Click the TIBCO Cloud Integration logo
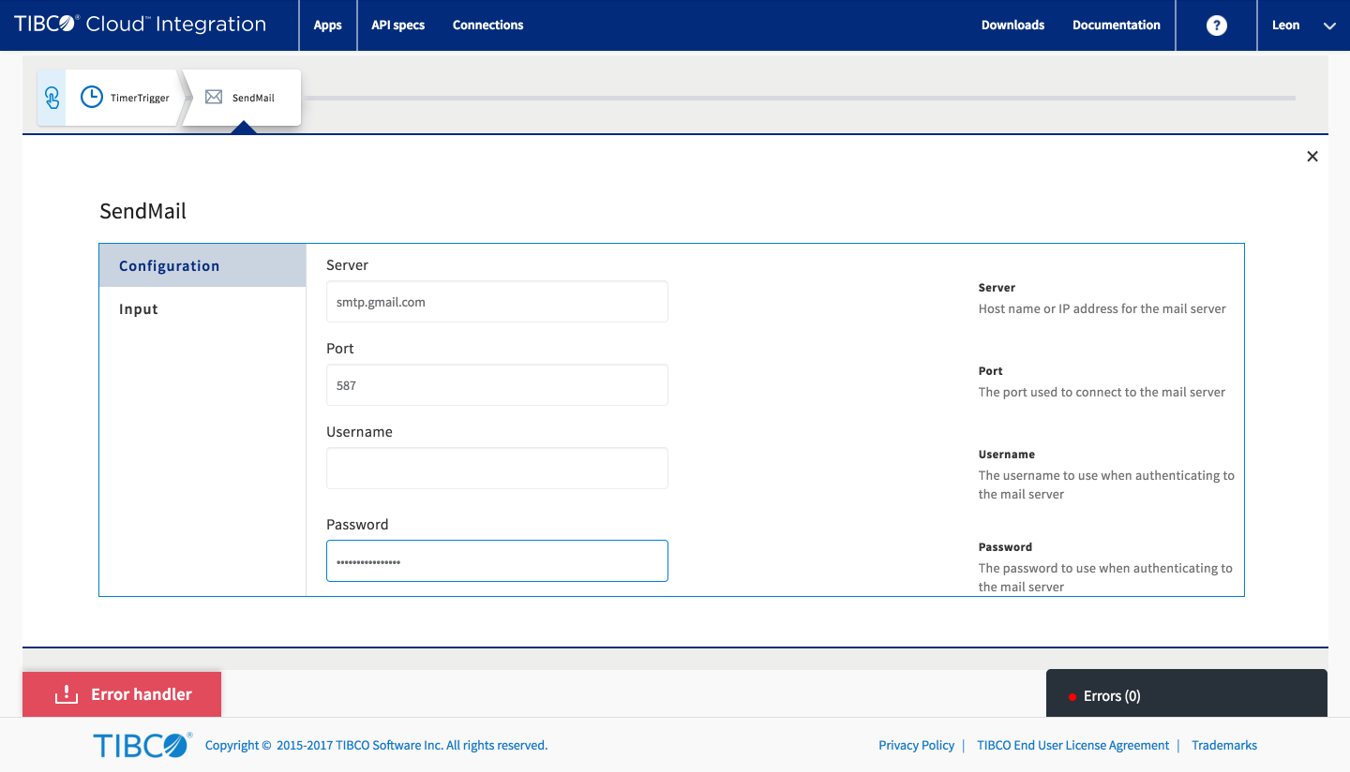This screenshot has height=772, width=1350. [140, 24]
